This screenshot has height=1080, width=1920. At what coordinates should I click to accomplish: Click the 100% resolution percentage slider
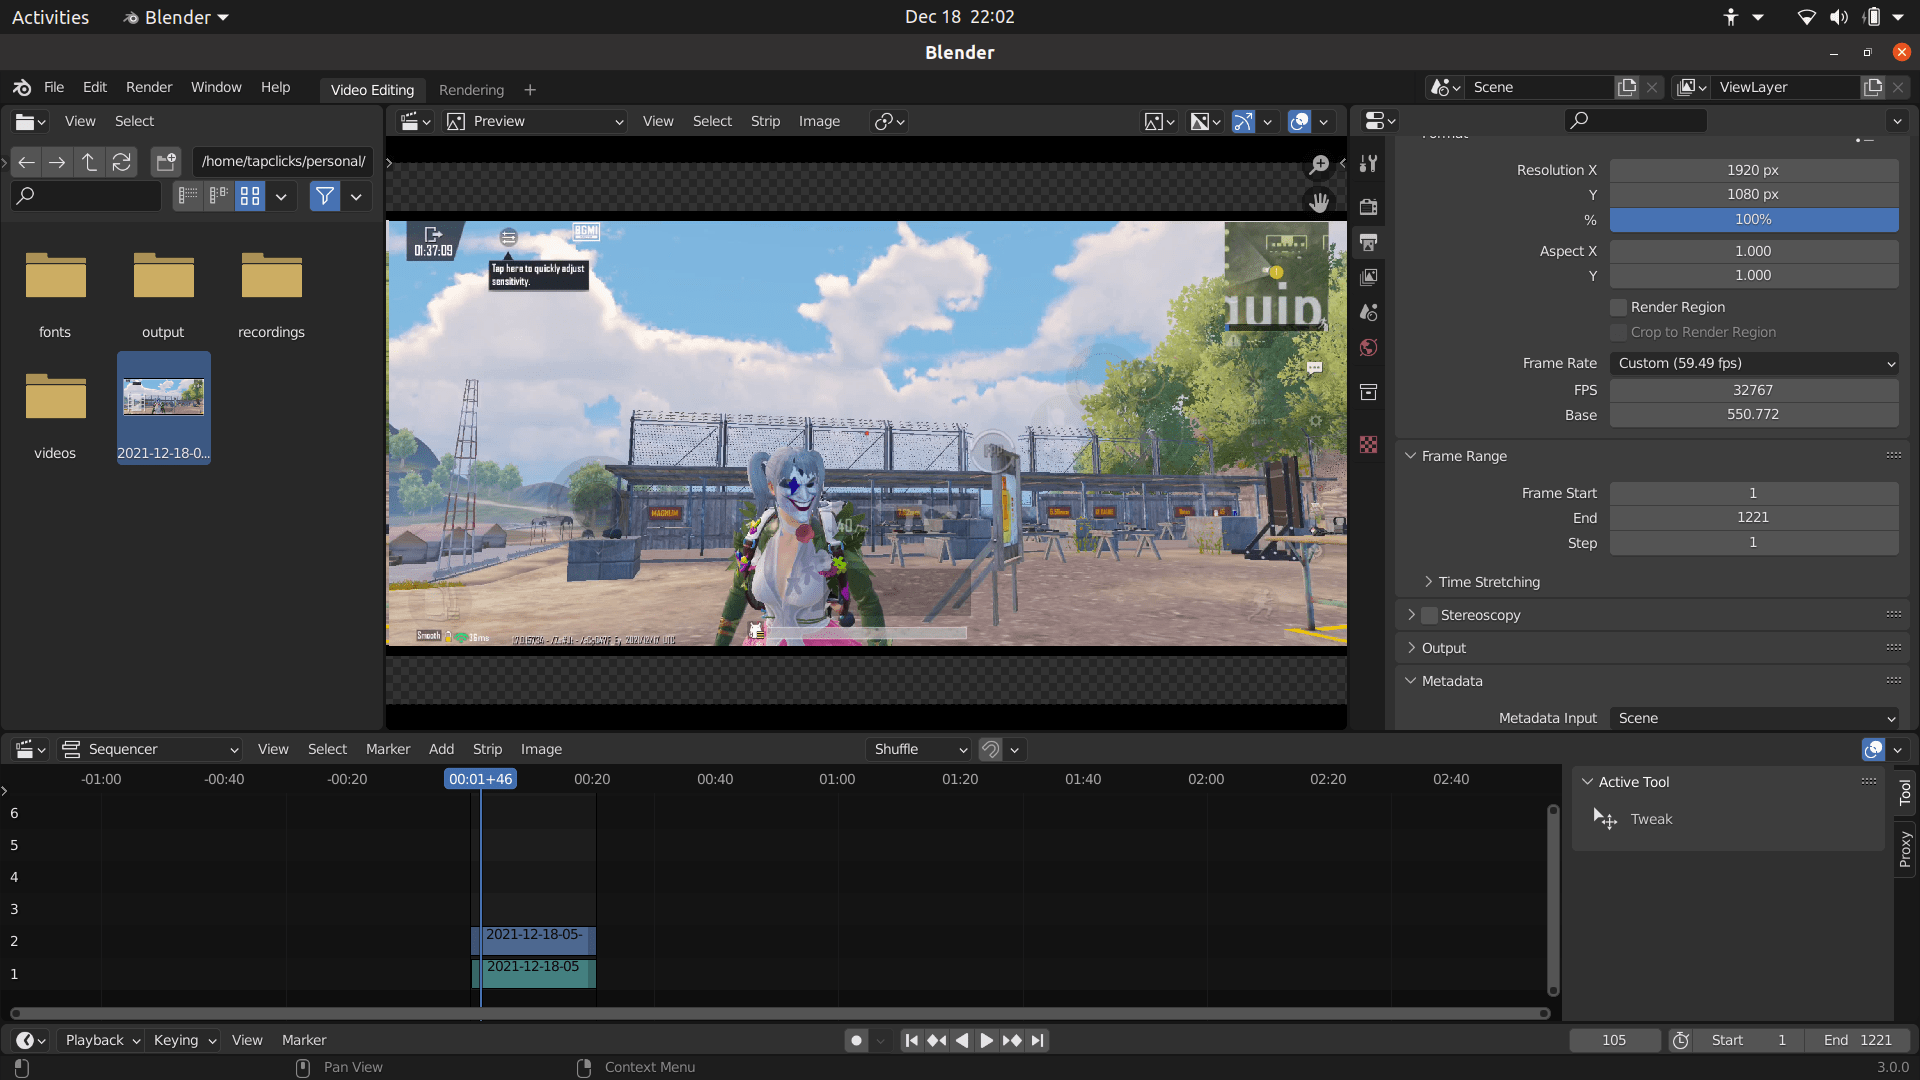(1754, 219)
